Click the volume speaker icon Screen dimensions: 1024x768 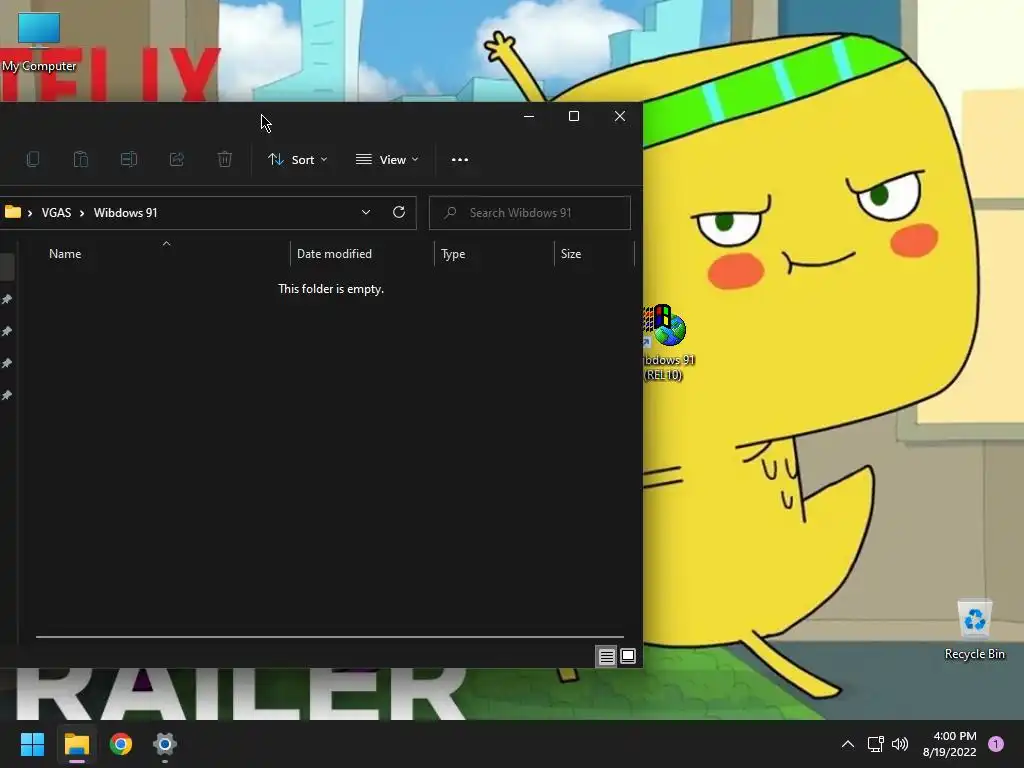pyautogui.click(x=900, y=744)
